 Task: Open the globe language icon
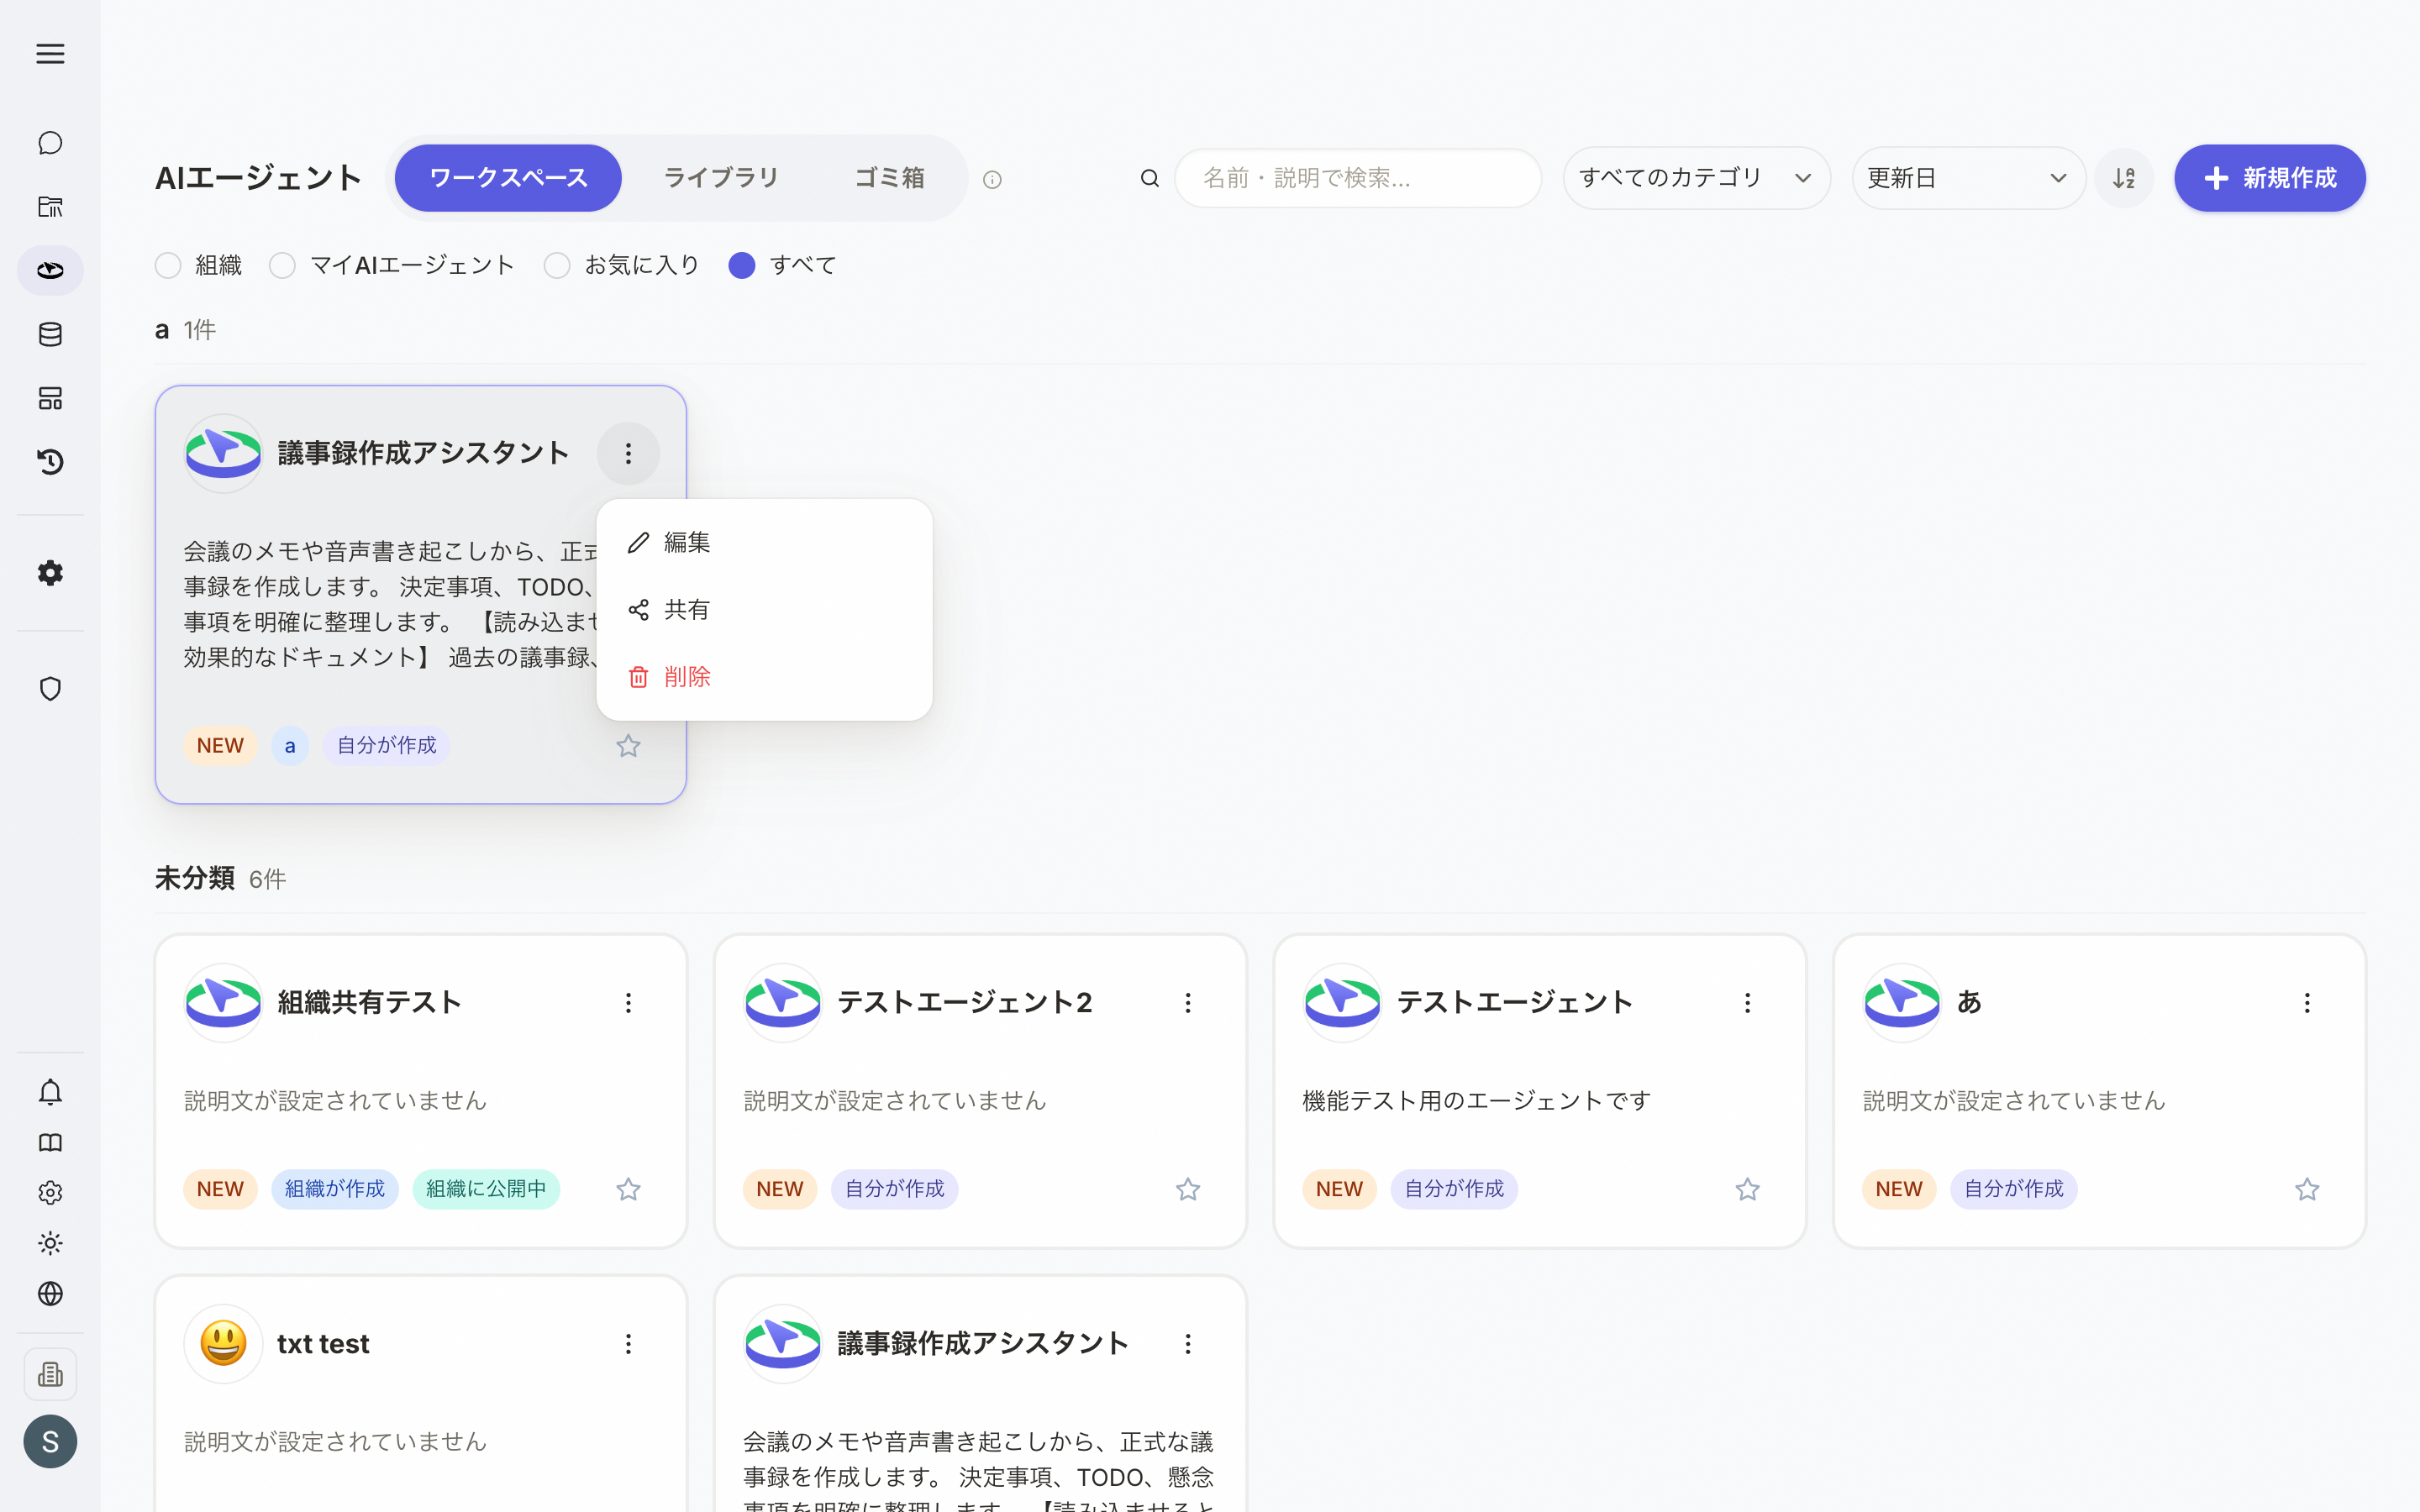50,1294
